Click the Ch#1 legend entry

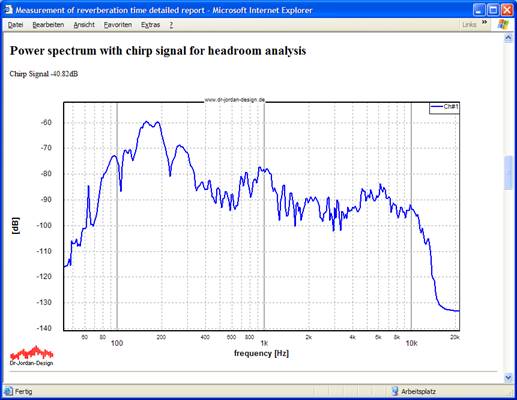(x=444, y=107)
